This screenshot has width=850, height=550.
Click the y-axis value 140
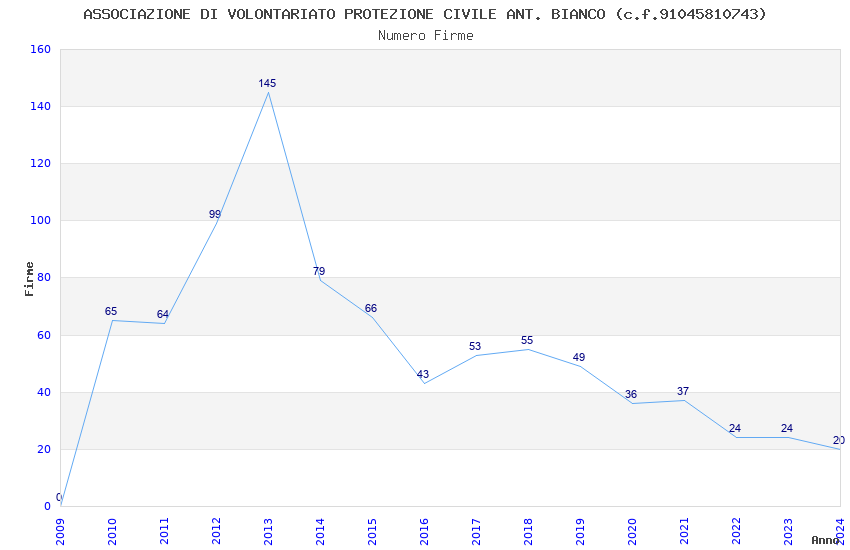pos(40,106)
